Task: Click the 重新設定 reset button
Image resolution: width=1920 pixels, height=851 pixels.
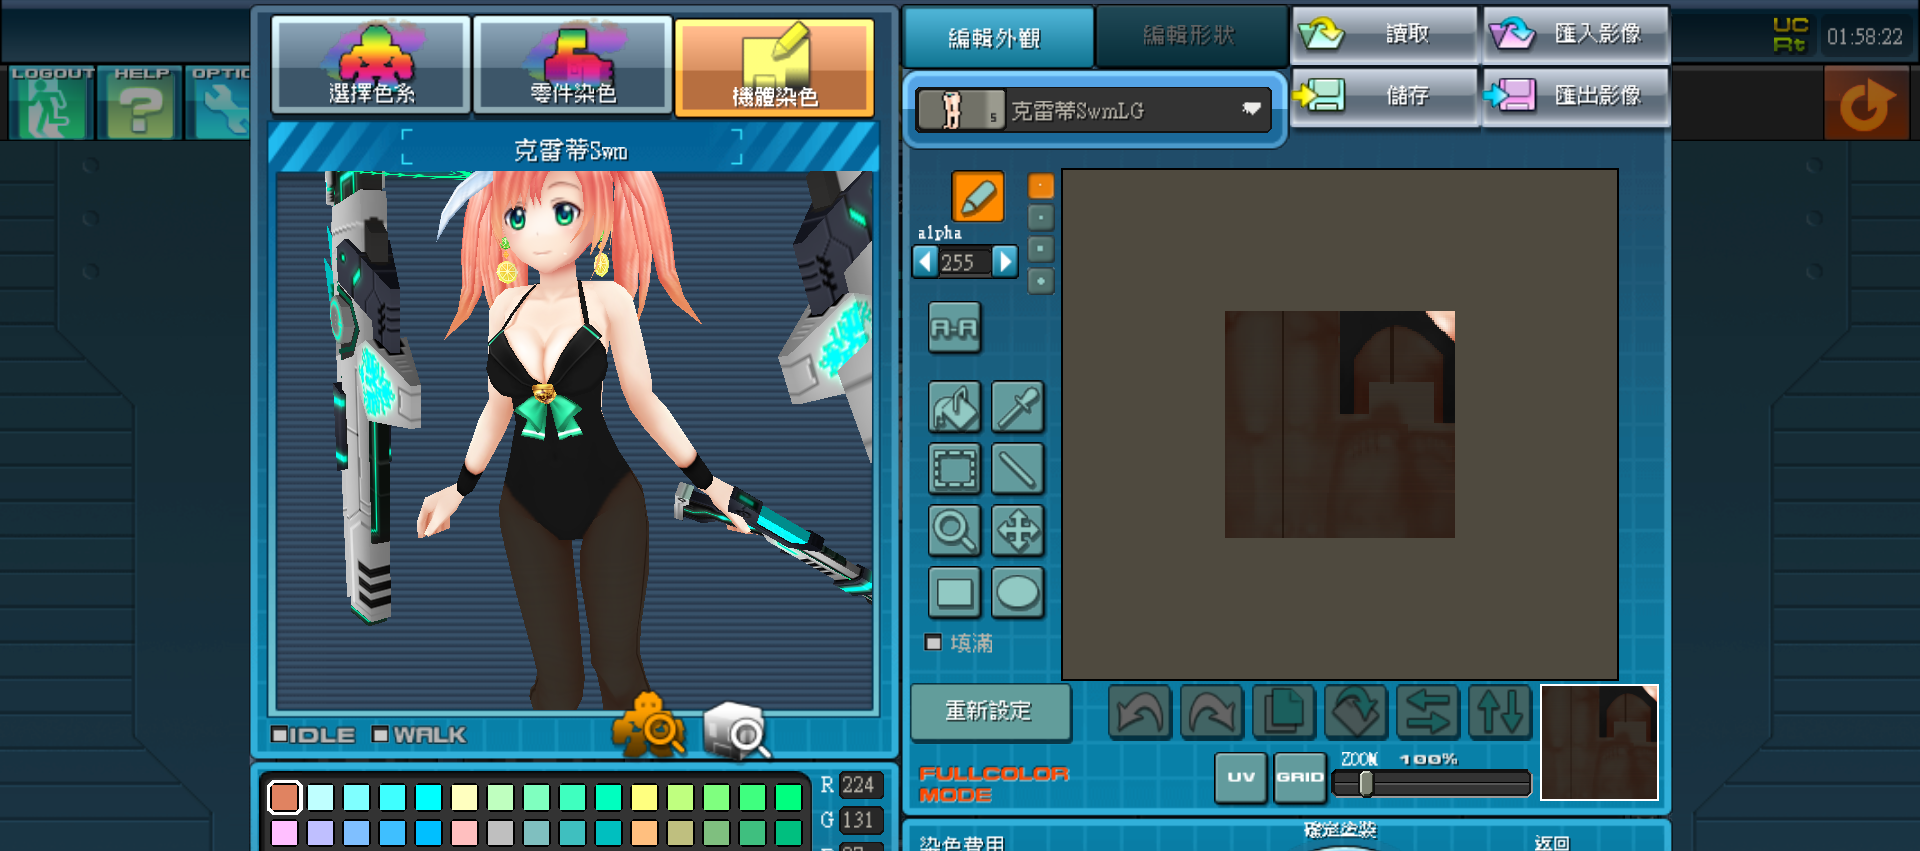Action: 990,711
